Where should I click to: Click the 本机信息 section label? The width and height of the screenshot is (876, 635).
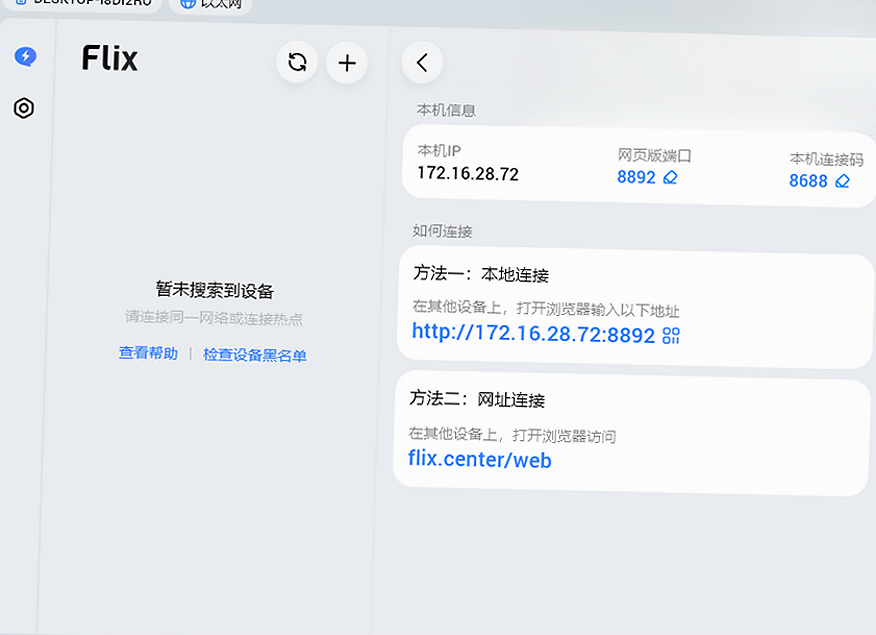(x=446, y=110)
